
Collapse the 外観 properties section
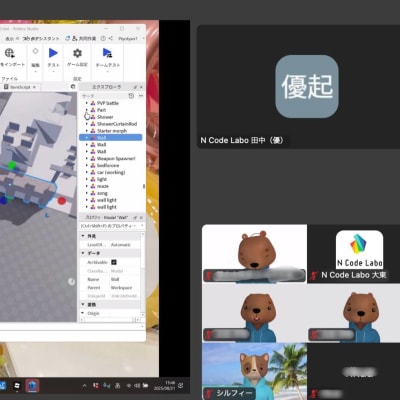pos(83,236)
